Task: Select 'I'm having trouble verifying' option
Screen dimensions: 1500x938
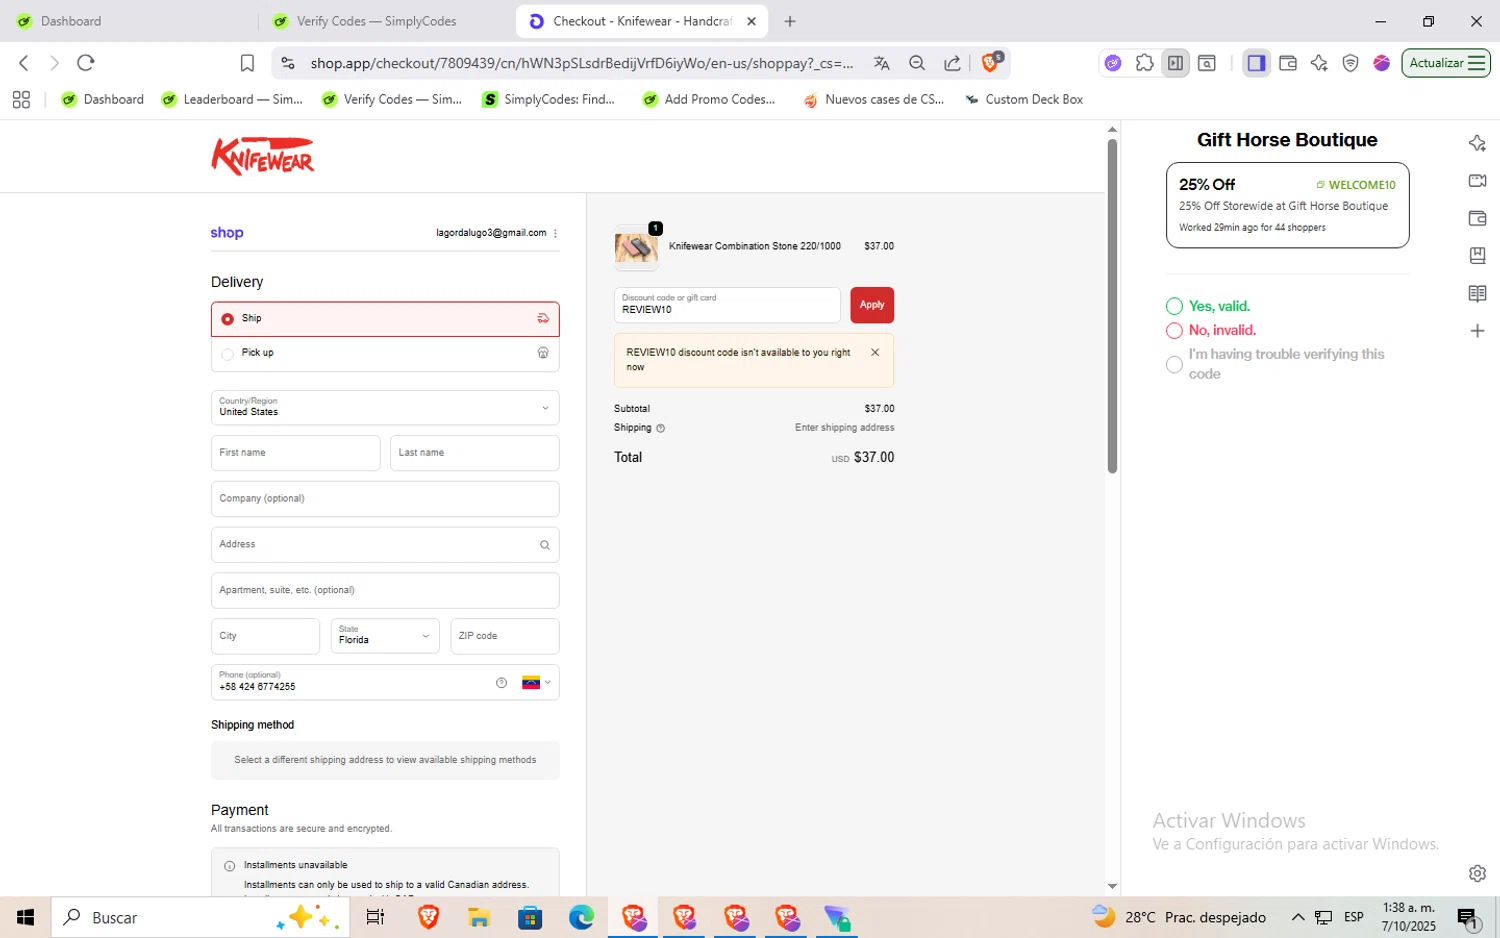Action: 1174,364
